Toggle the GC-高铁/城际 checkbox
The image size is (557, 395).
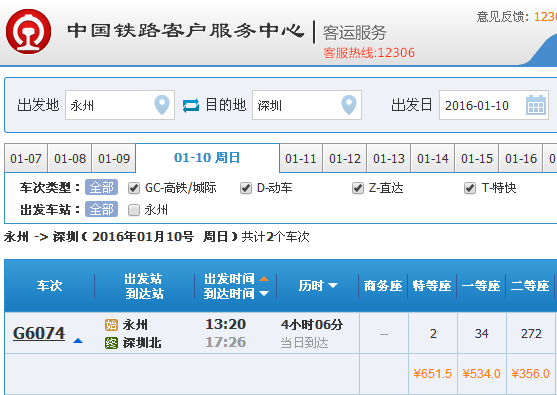click(x=134, y=188)
